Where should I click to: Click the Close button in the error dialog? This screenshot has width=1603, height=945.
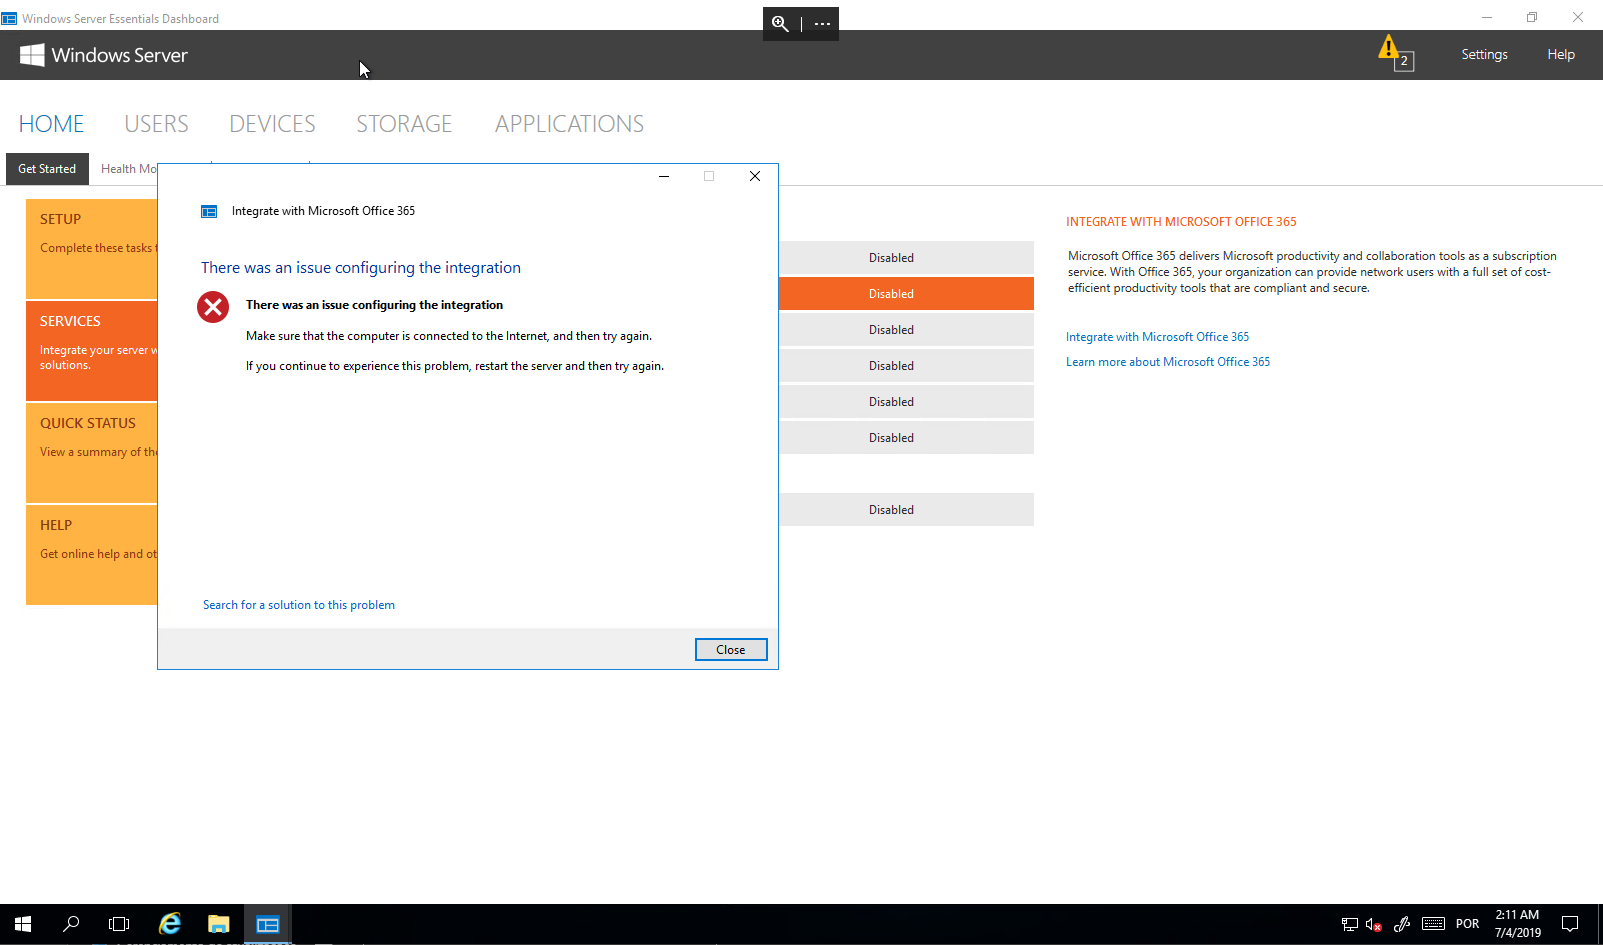730,649
